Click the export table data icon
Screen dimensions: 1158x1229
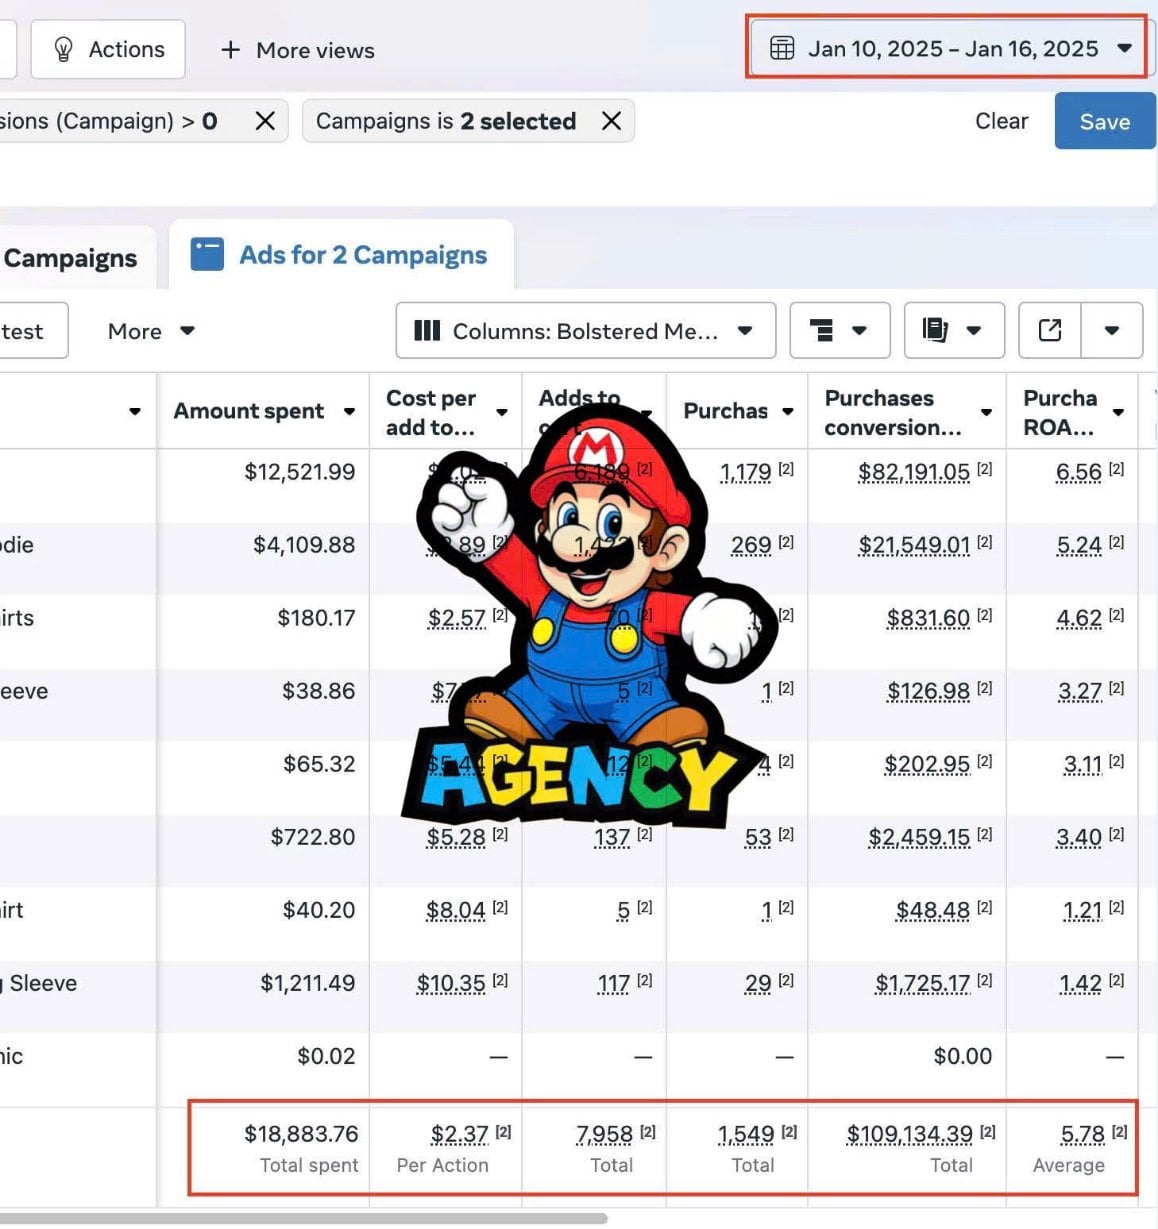[x=1050, y=331]
